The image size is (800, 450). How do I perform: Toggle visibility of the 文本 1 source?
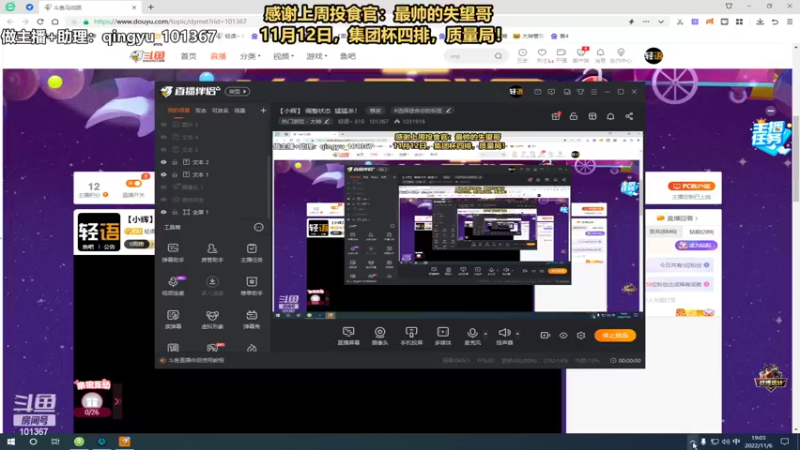[x=164, y=174]
